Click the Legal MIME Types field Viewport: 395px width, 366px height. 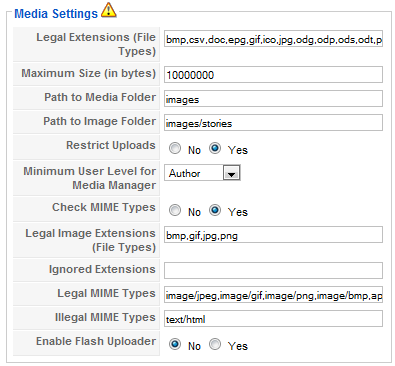pyautogui.click(x=273, y=295)
